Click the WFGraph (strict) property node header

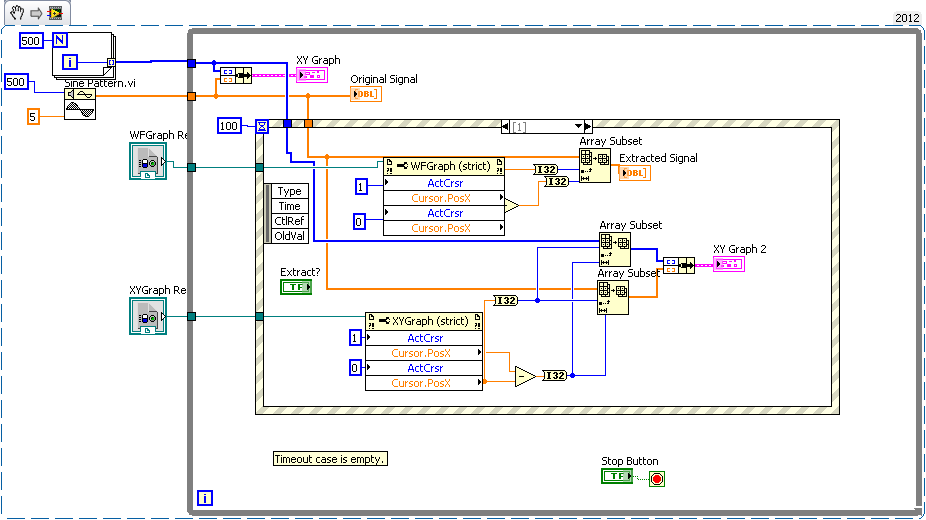click(444, 165)
